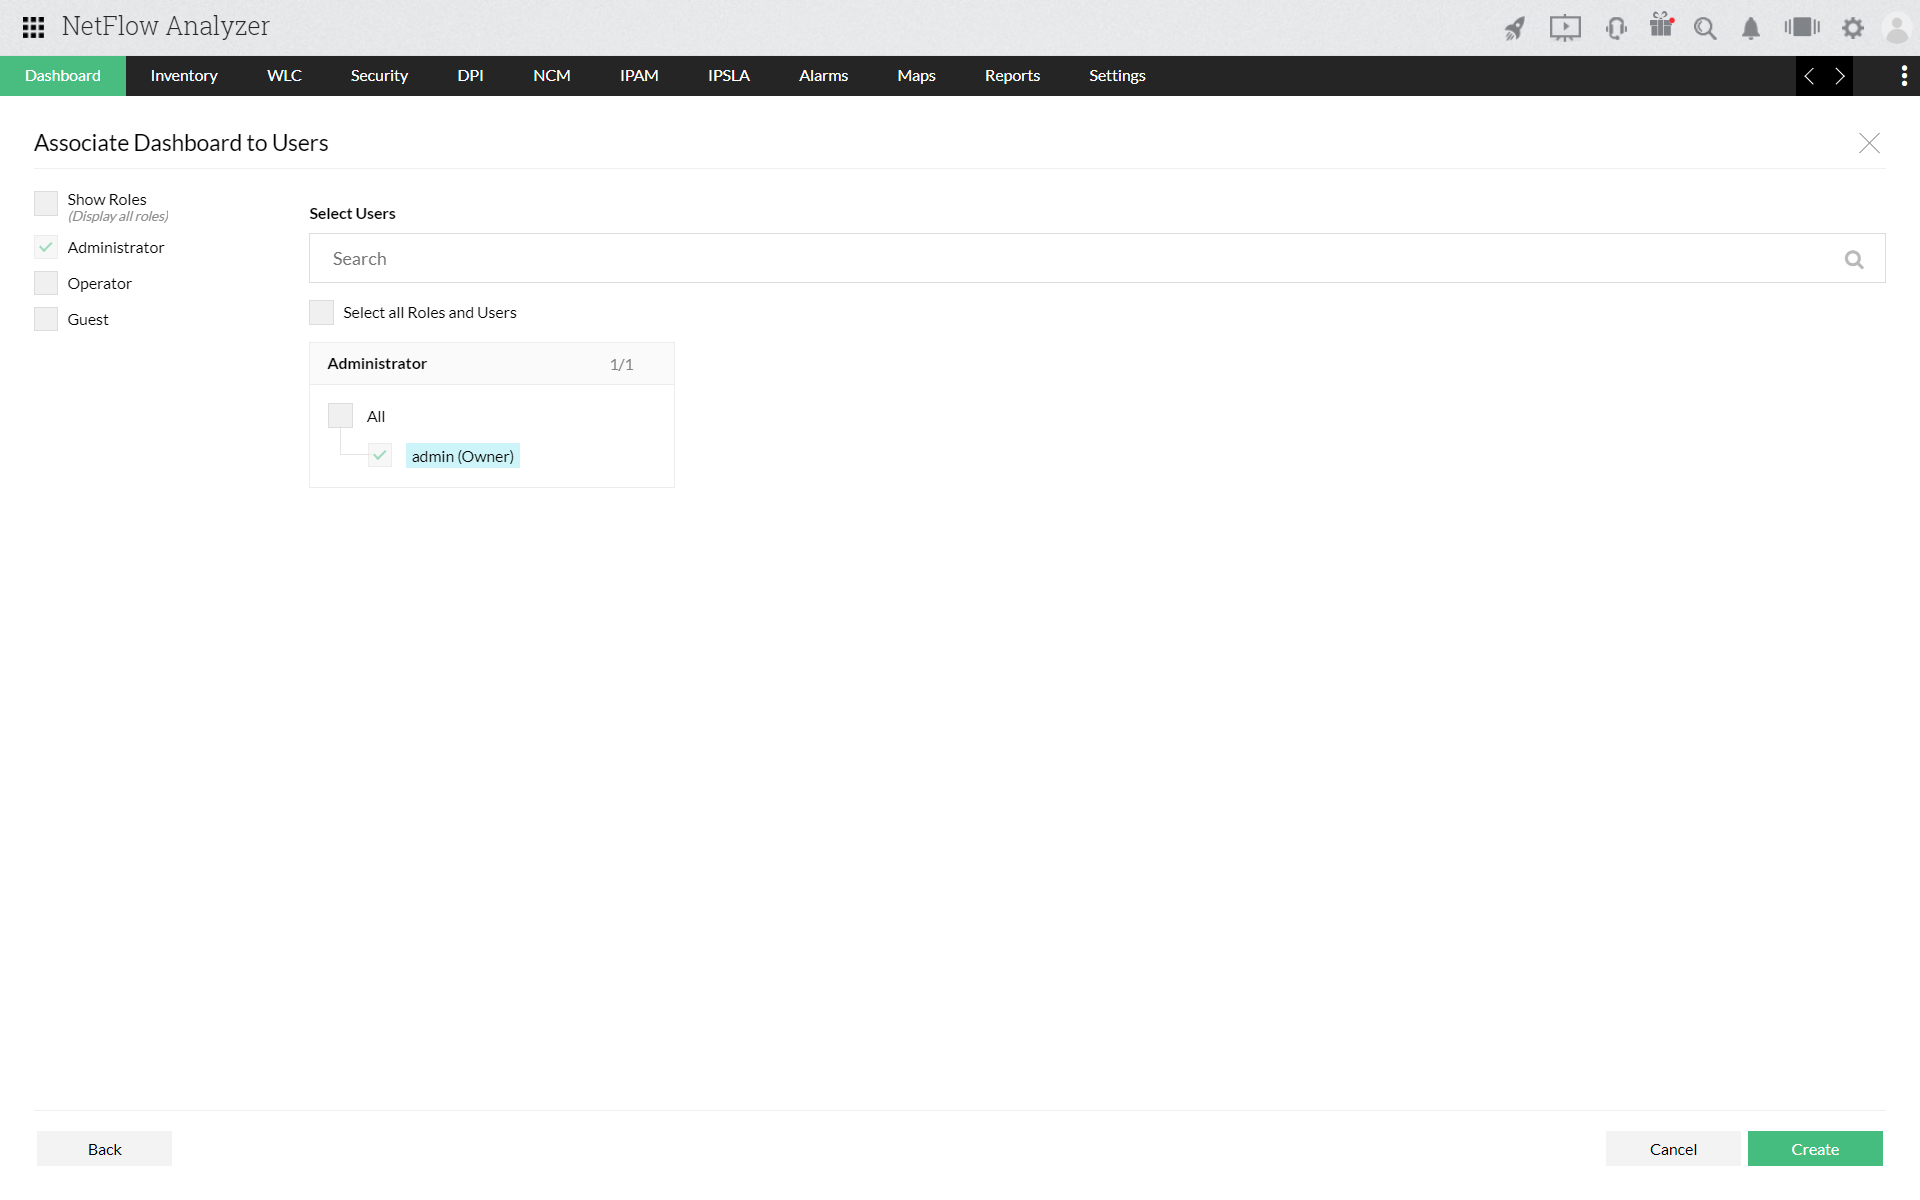Click magnifier icon in Search field
Screen dimensions: 1920x1200
[x=1854, y=260]
